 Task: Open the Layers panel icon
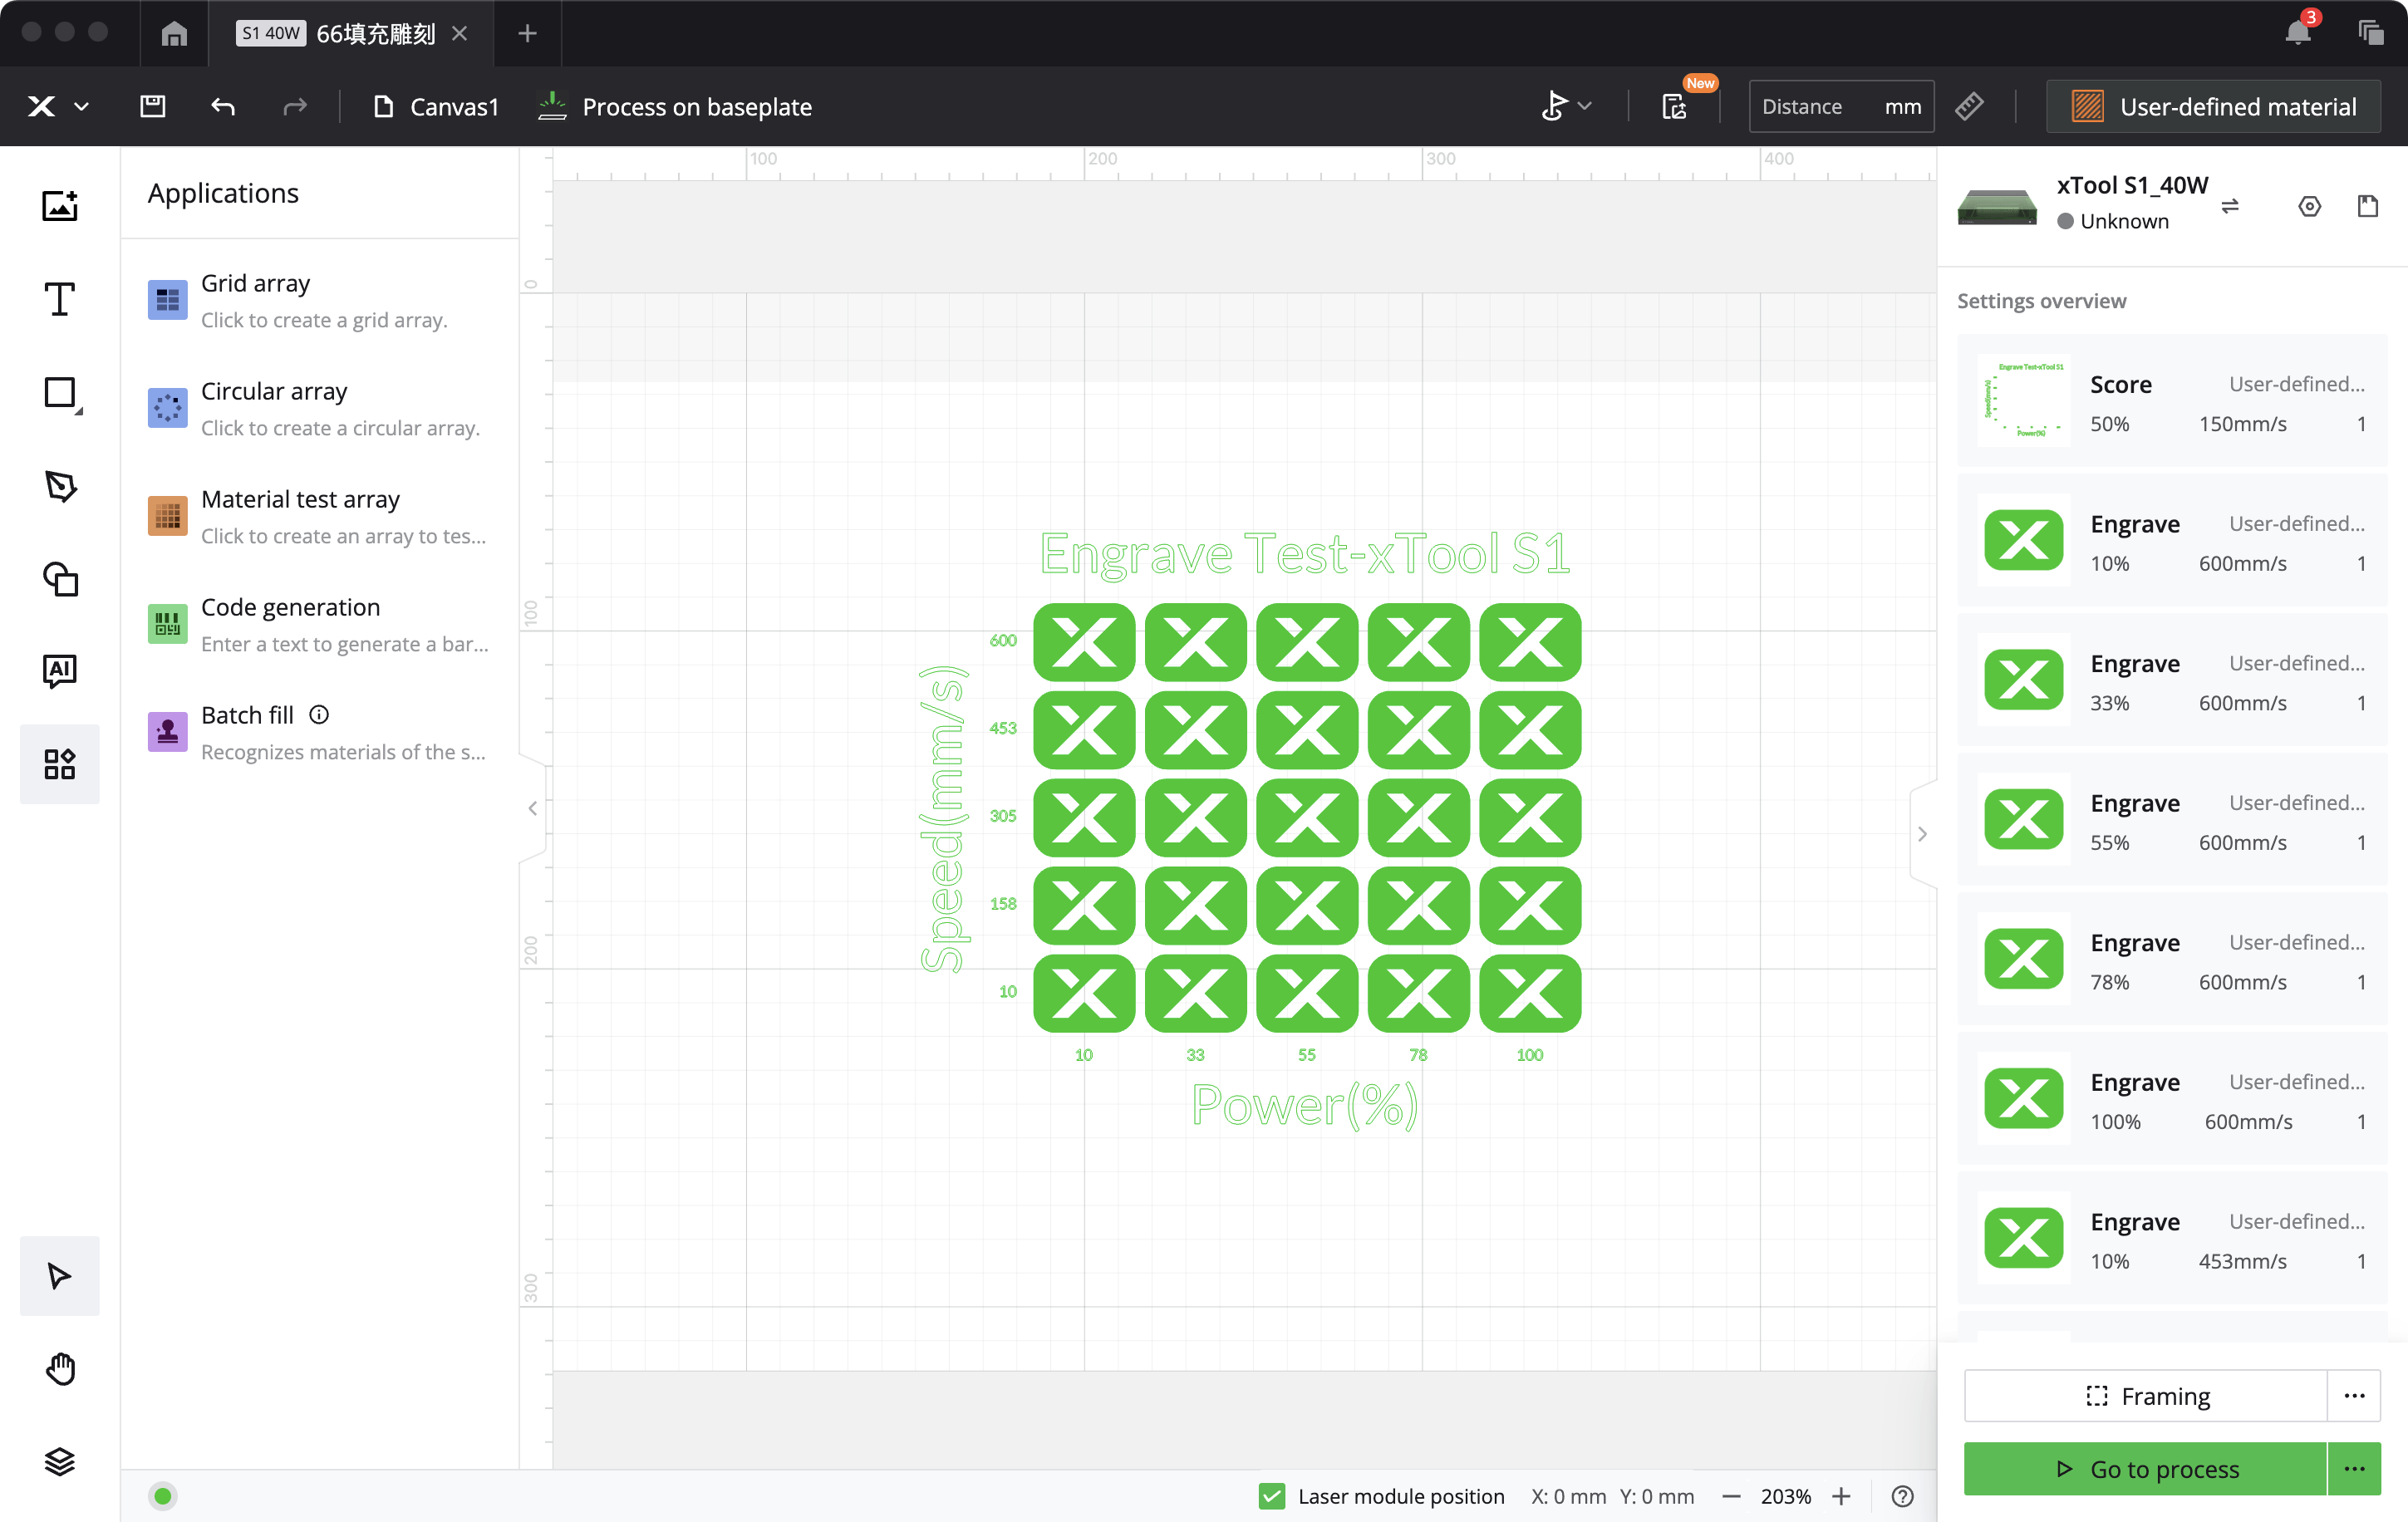point(60,1461)
